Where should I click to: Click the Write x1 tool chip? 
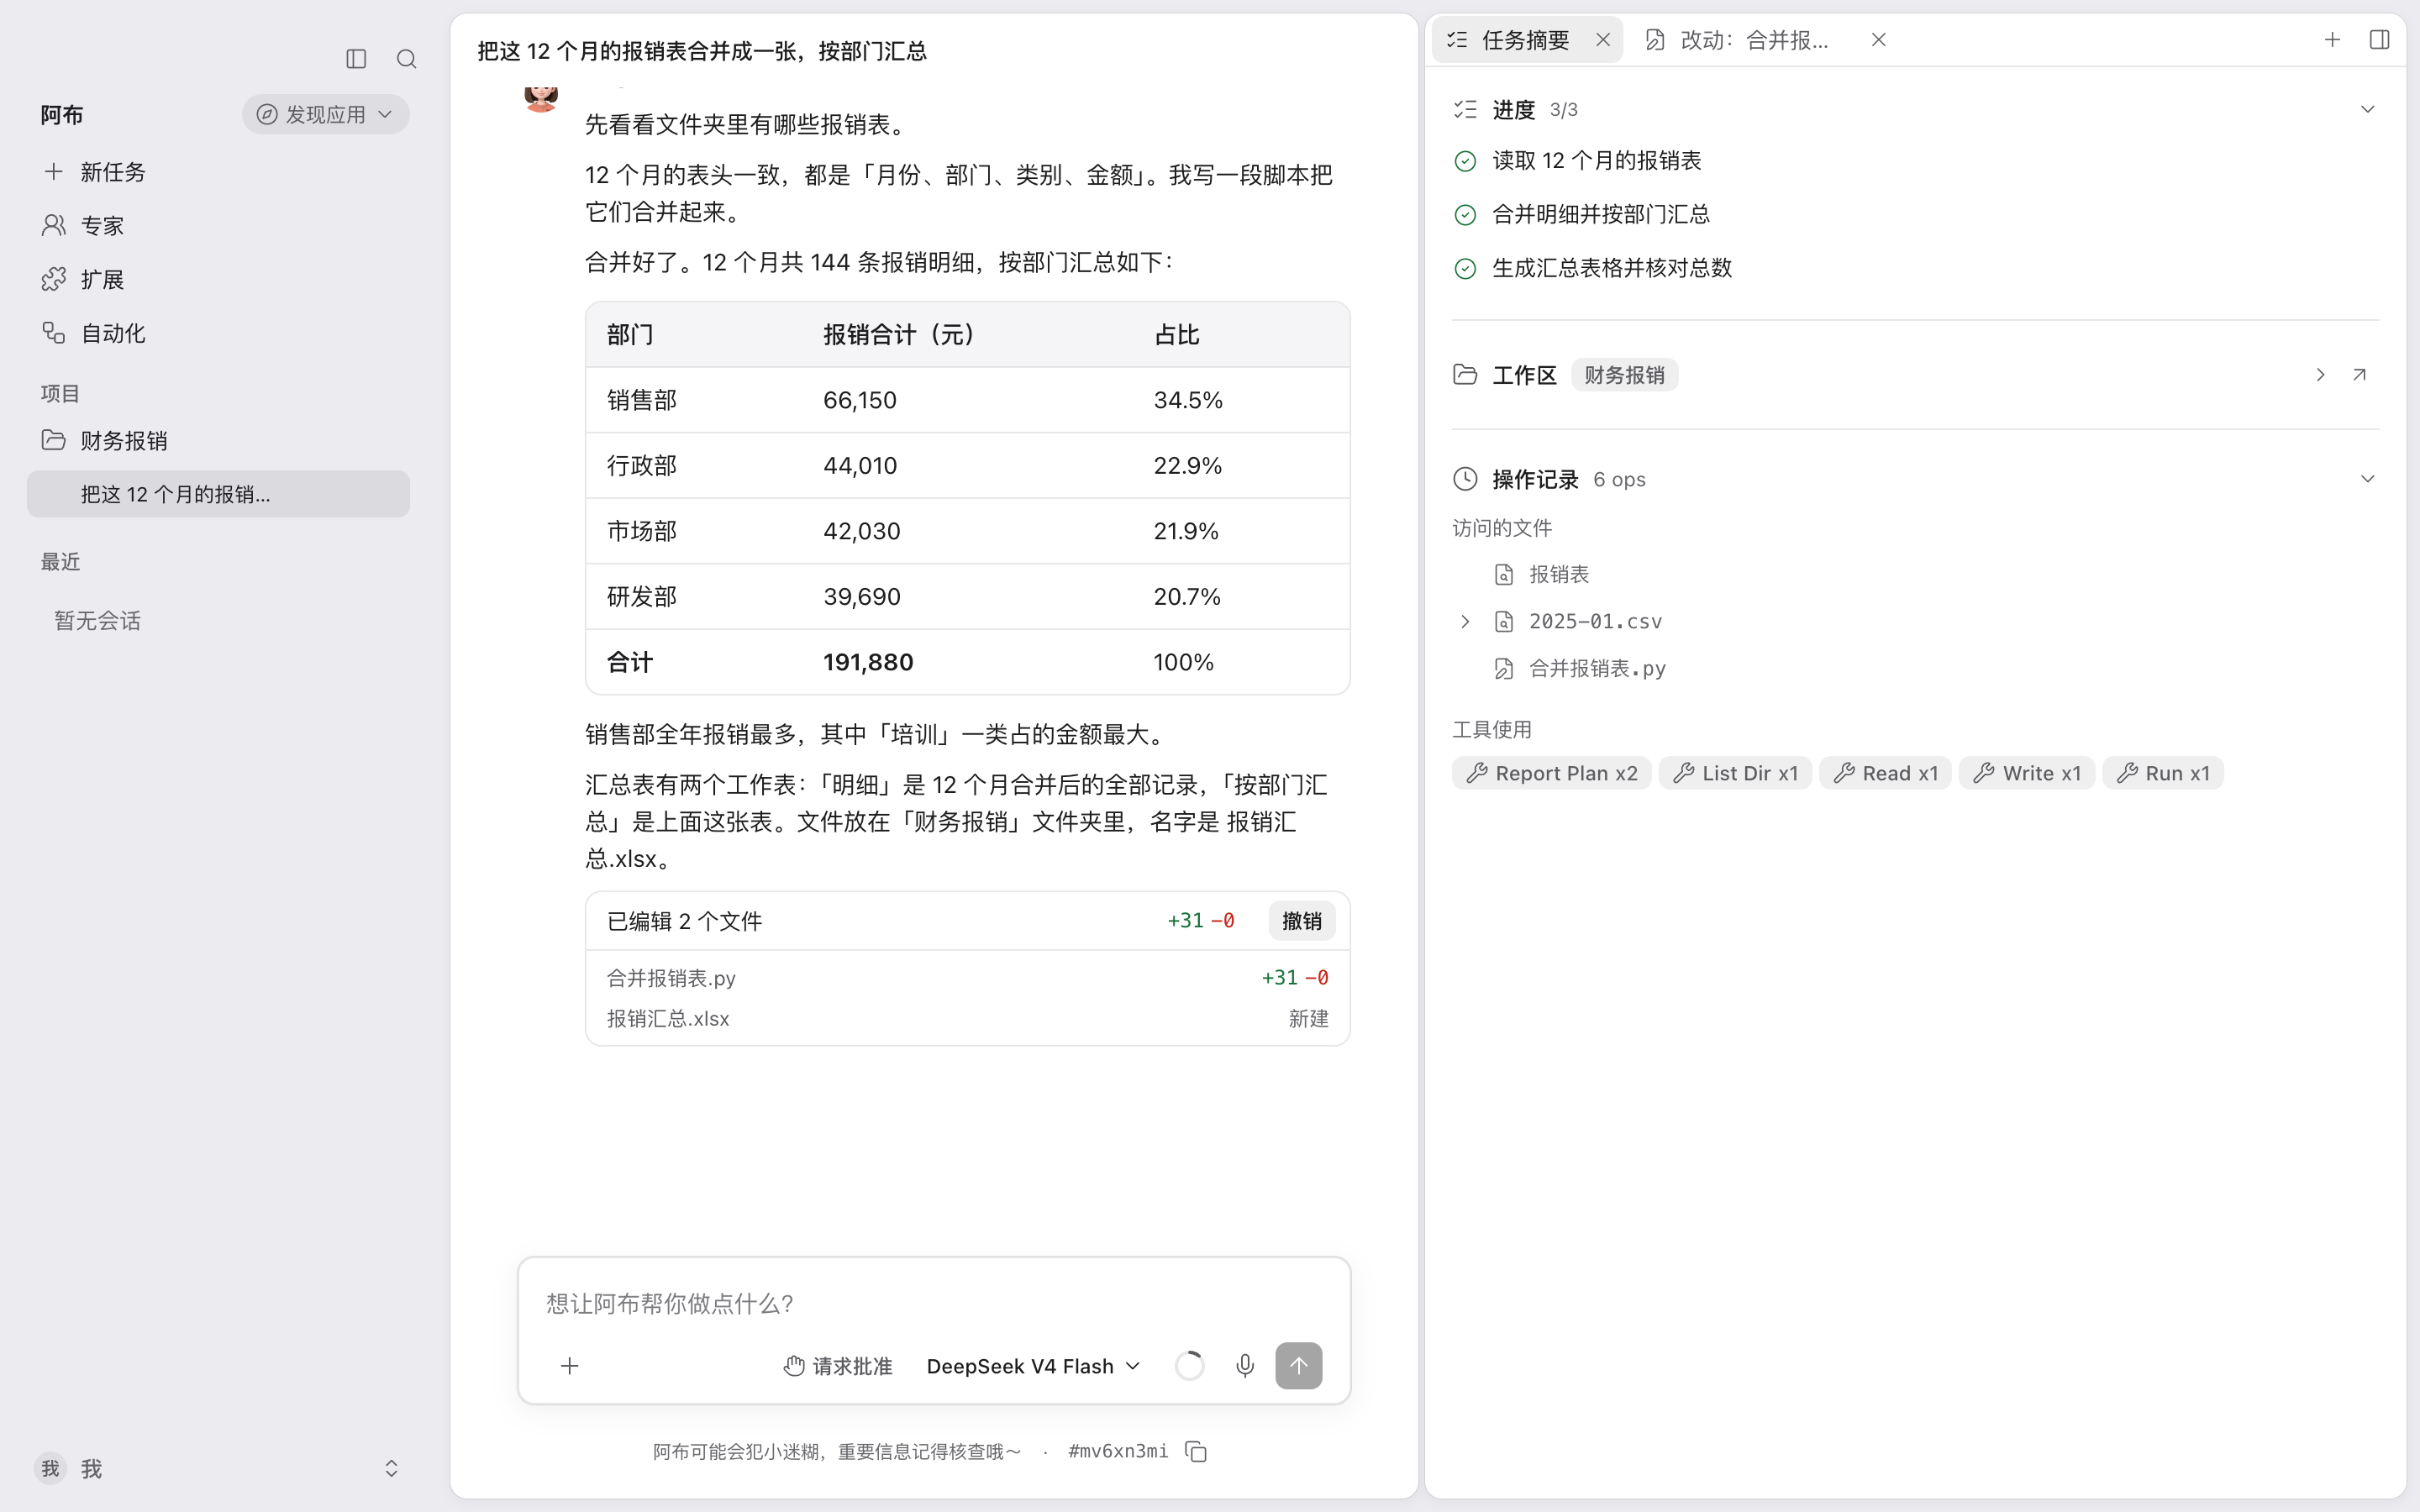coord(2027,773)
